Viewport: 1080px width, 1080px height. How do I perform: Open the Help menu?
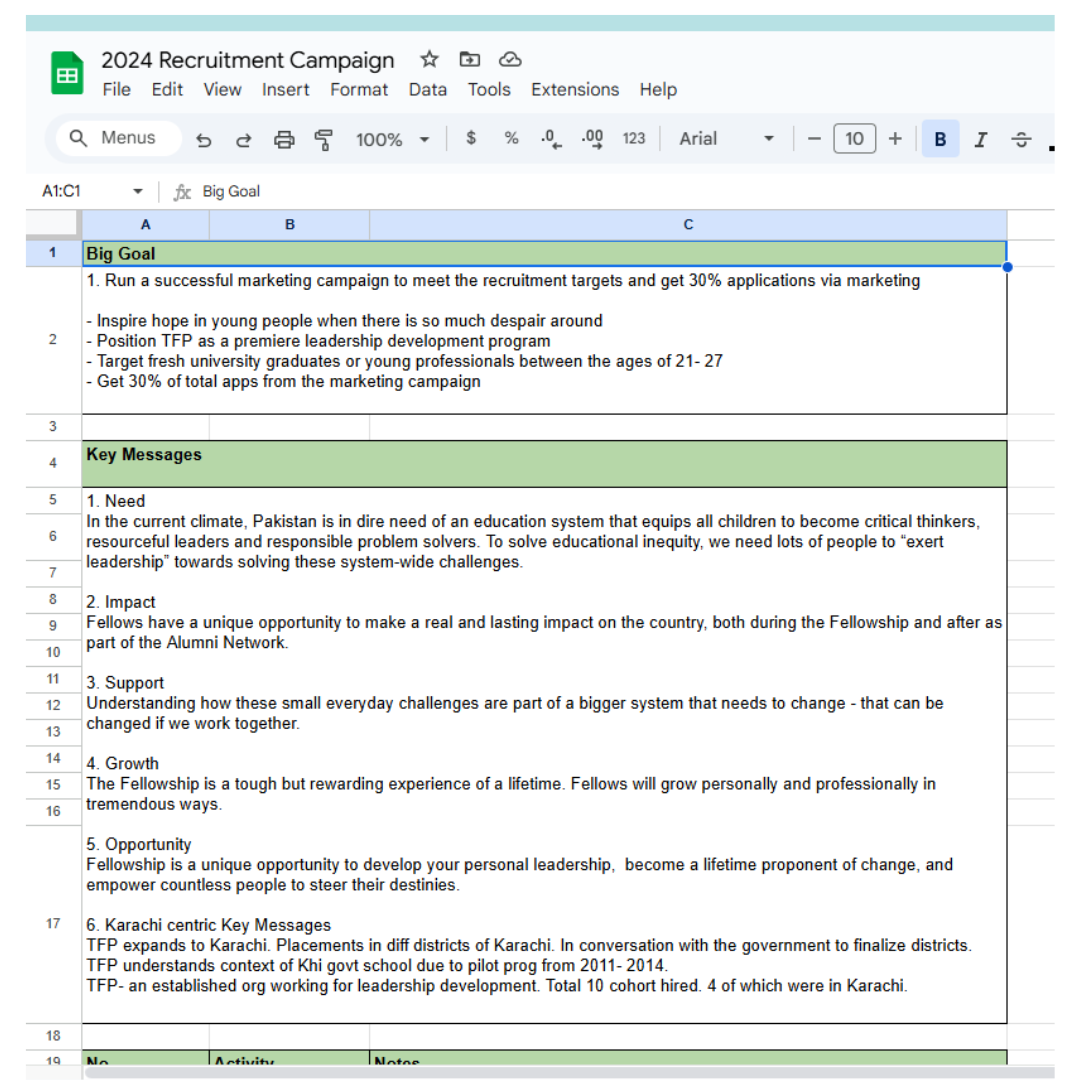(x=658, y=90)
